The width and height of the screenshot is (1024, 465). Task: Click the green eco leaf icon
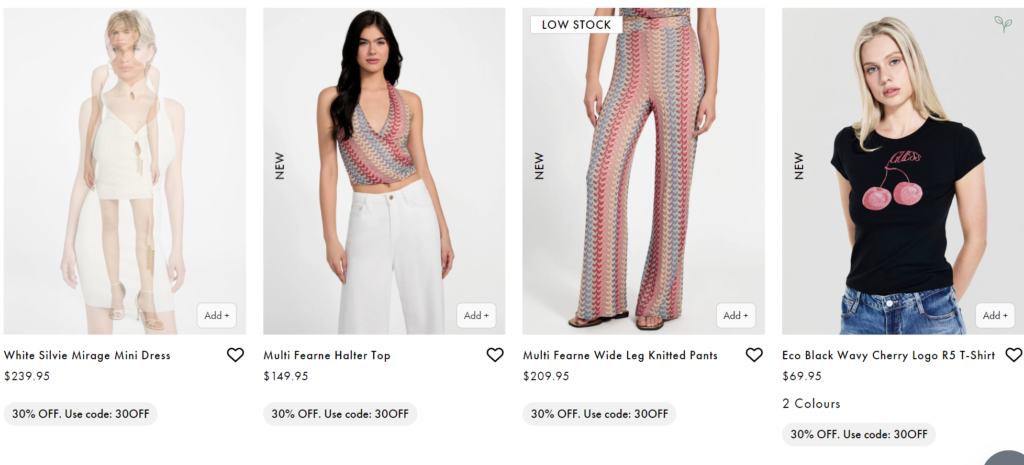pyautogui.click(x=1002, y=23)
